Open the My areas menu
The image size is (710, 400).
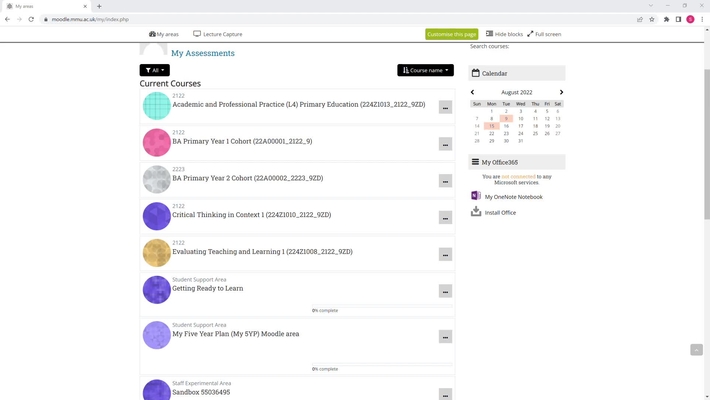pos(164,34)
